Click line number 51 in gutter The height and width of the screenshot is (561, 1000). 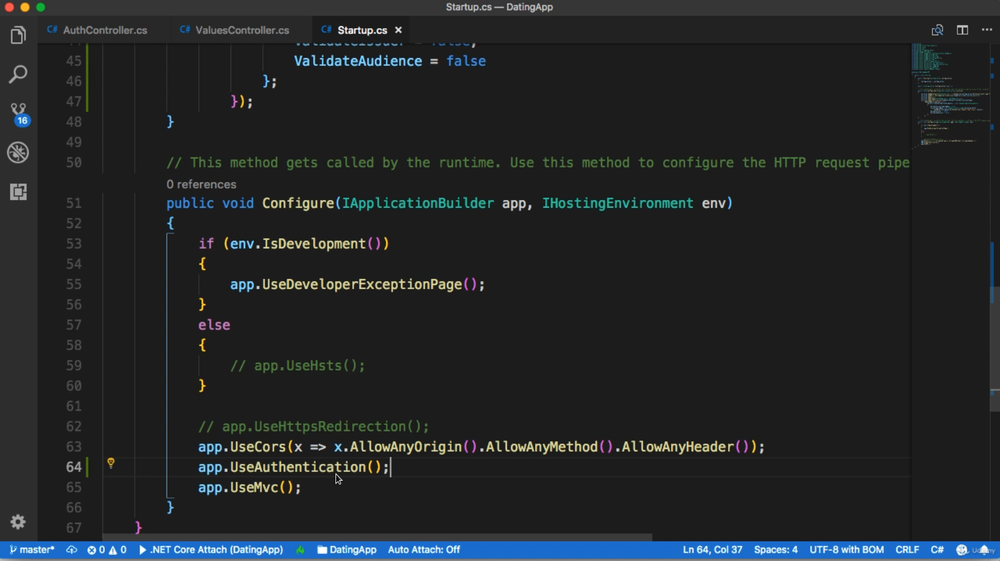click(74, 203)
